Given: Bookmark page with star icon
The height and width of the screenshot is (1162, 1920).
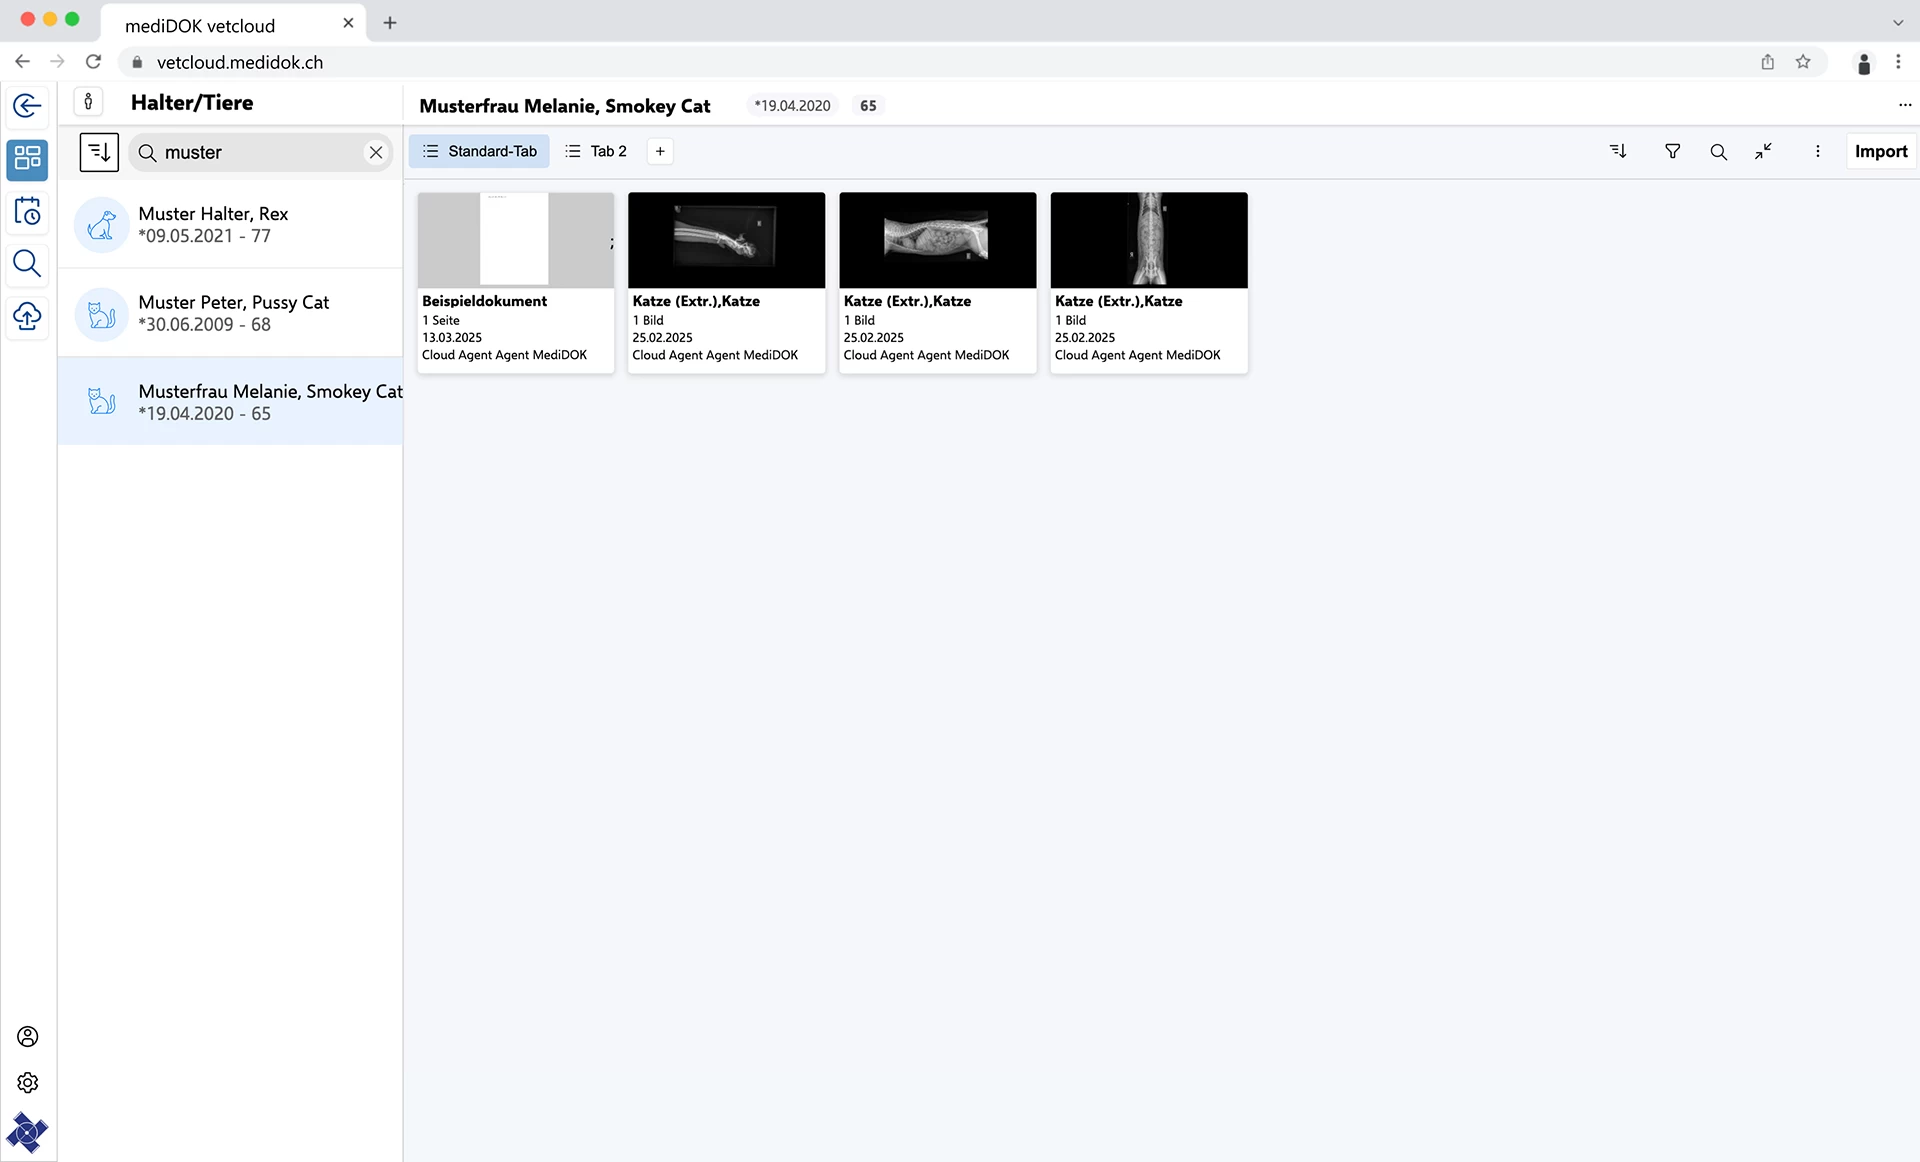Looking at the screenshot, I should click(1803, 62).
